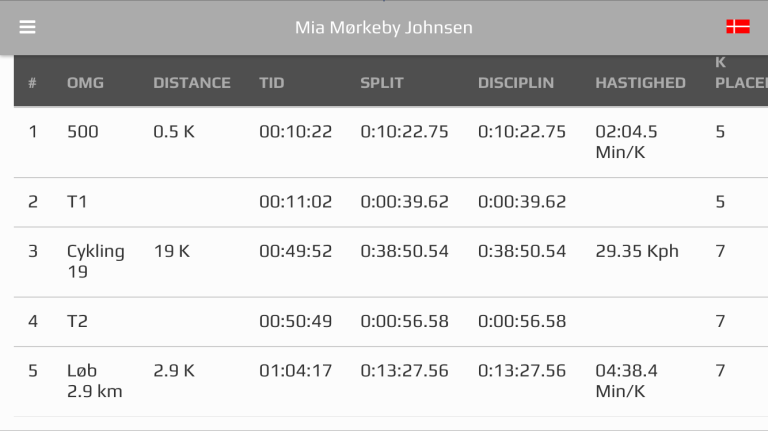This screenshot has width=768, height=431.
Task: Click the 0:38:50.54 split time
Action: pos(404,251)
